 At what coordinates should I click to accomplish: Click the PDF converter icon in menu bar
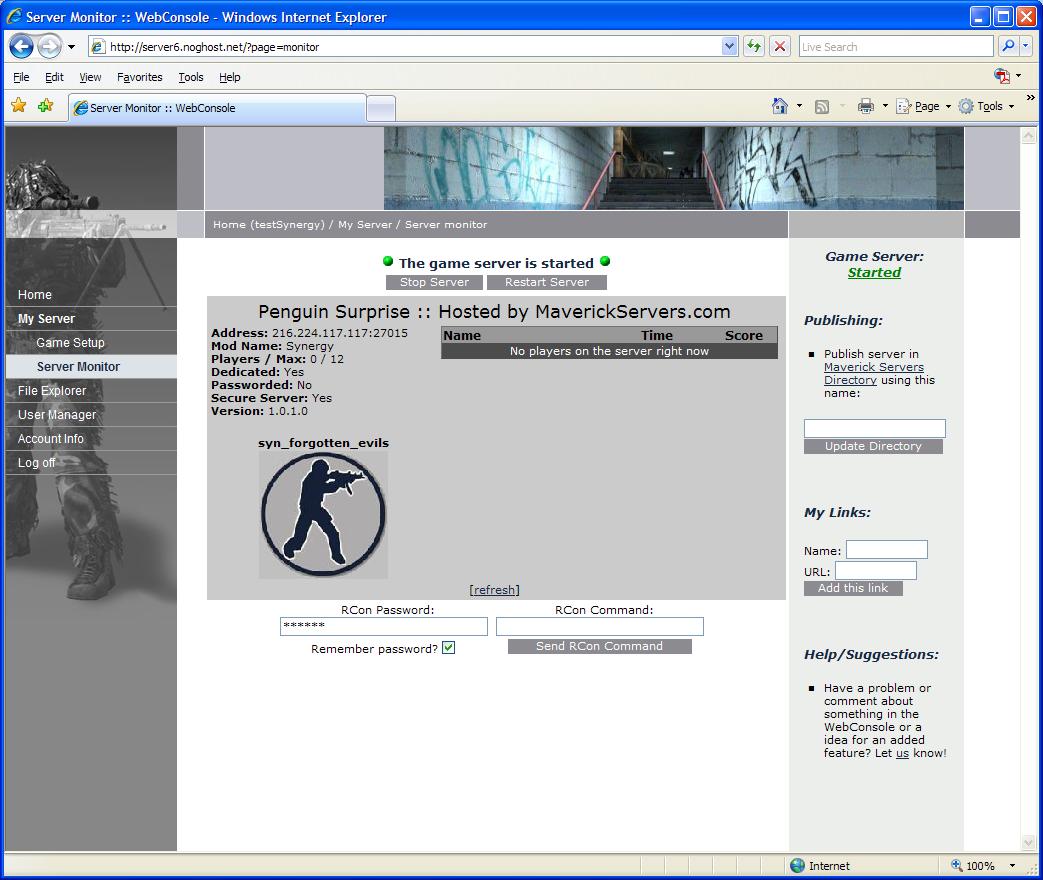pyautogui.click(x=1001, y=76)
